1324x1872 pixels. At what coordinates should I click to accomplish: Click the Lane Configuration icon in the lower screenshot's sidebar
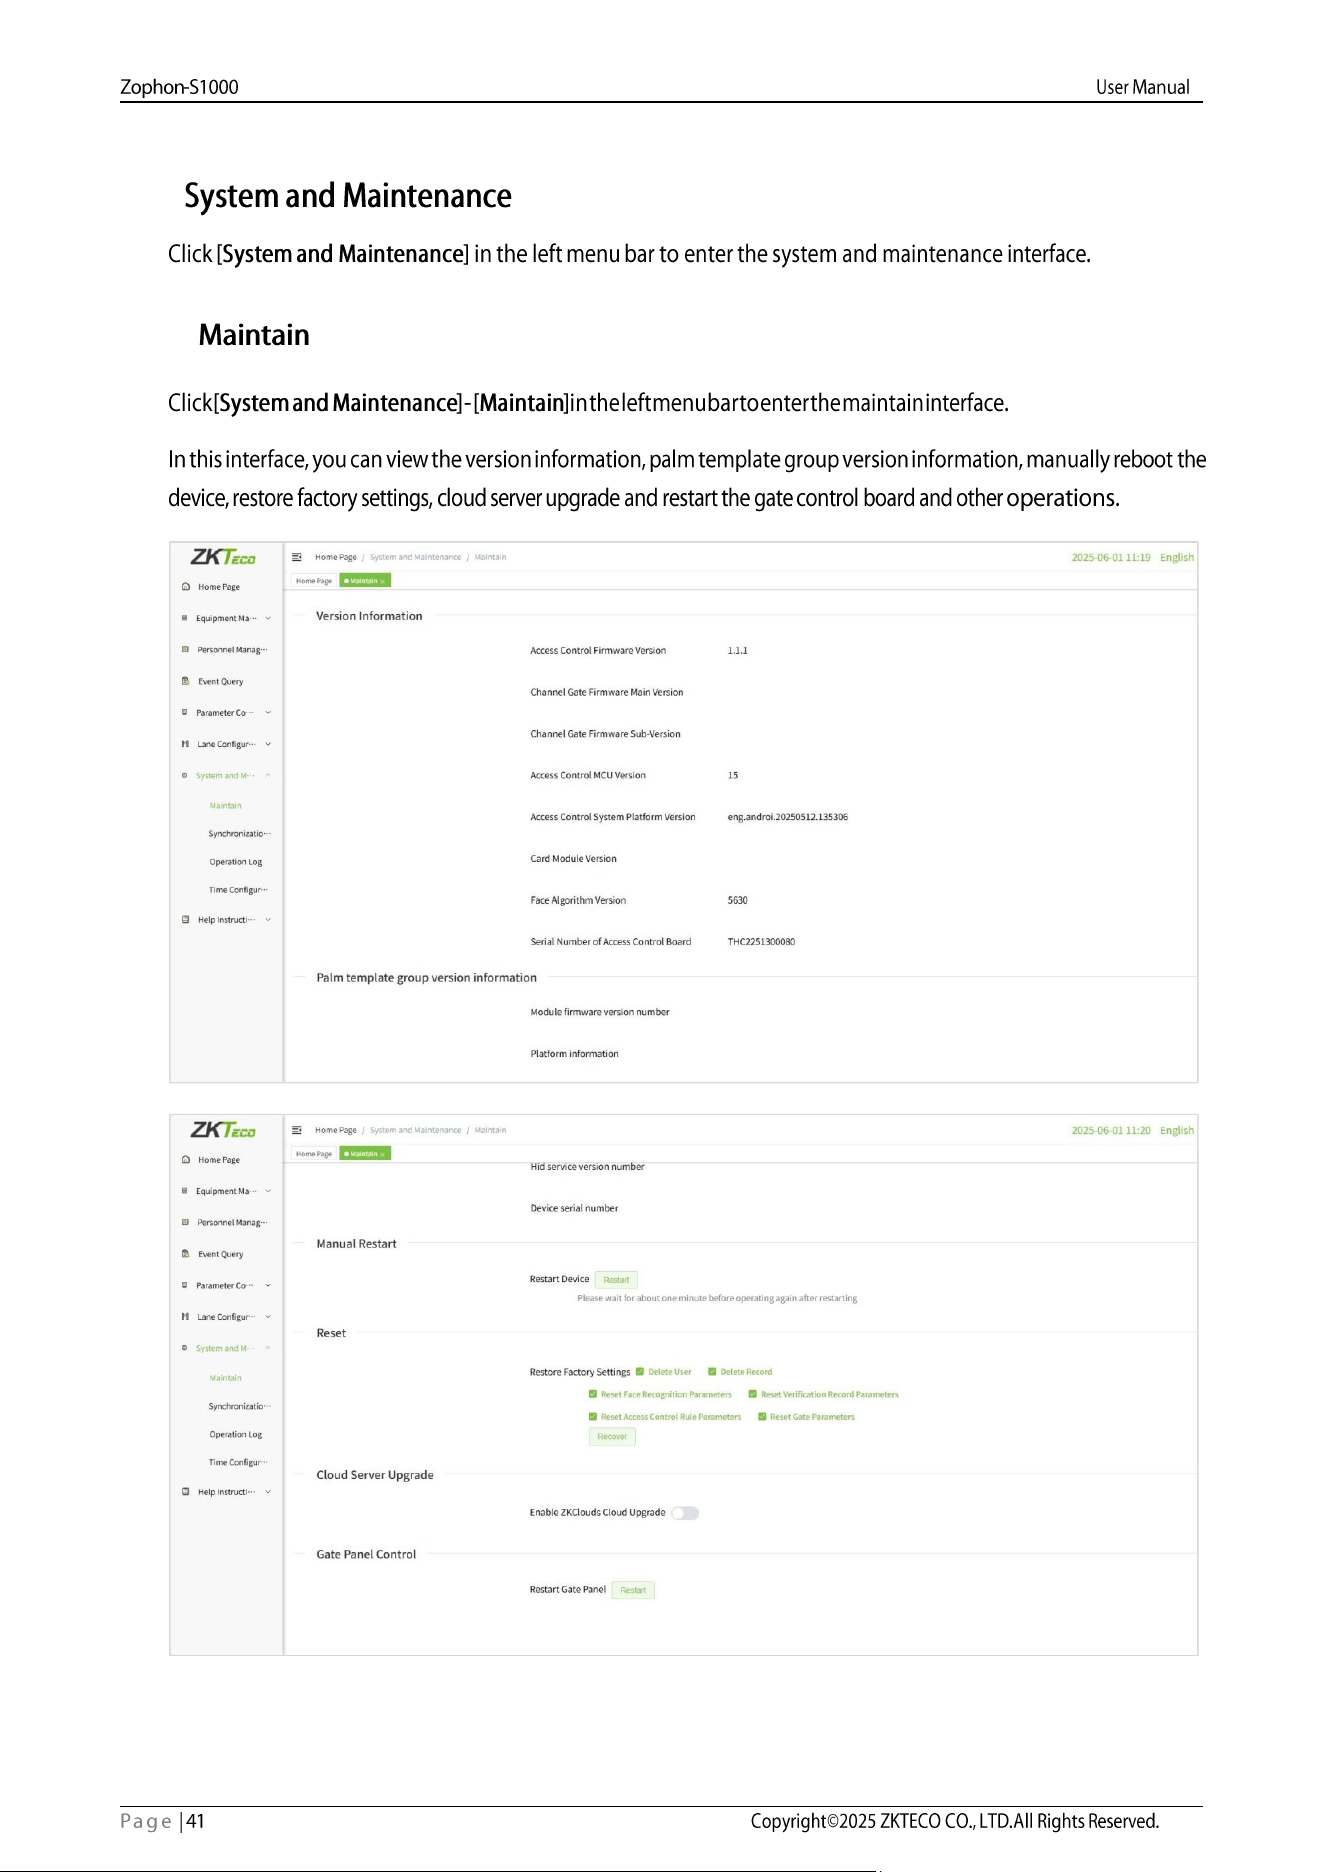coord(186,1317)
